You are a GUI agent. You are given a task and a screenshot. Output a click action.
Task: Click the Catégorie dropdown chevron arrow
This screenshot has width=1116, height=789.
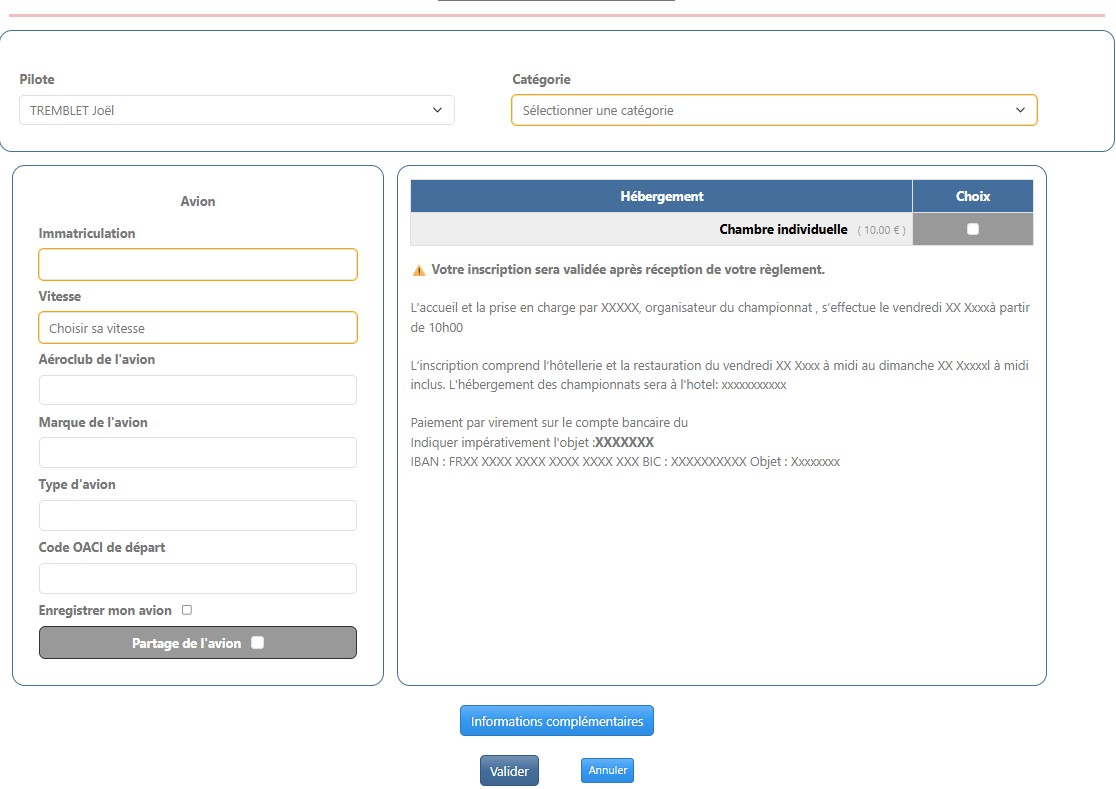(1020, 110)
